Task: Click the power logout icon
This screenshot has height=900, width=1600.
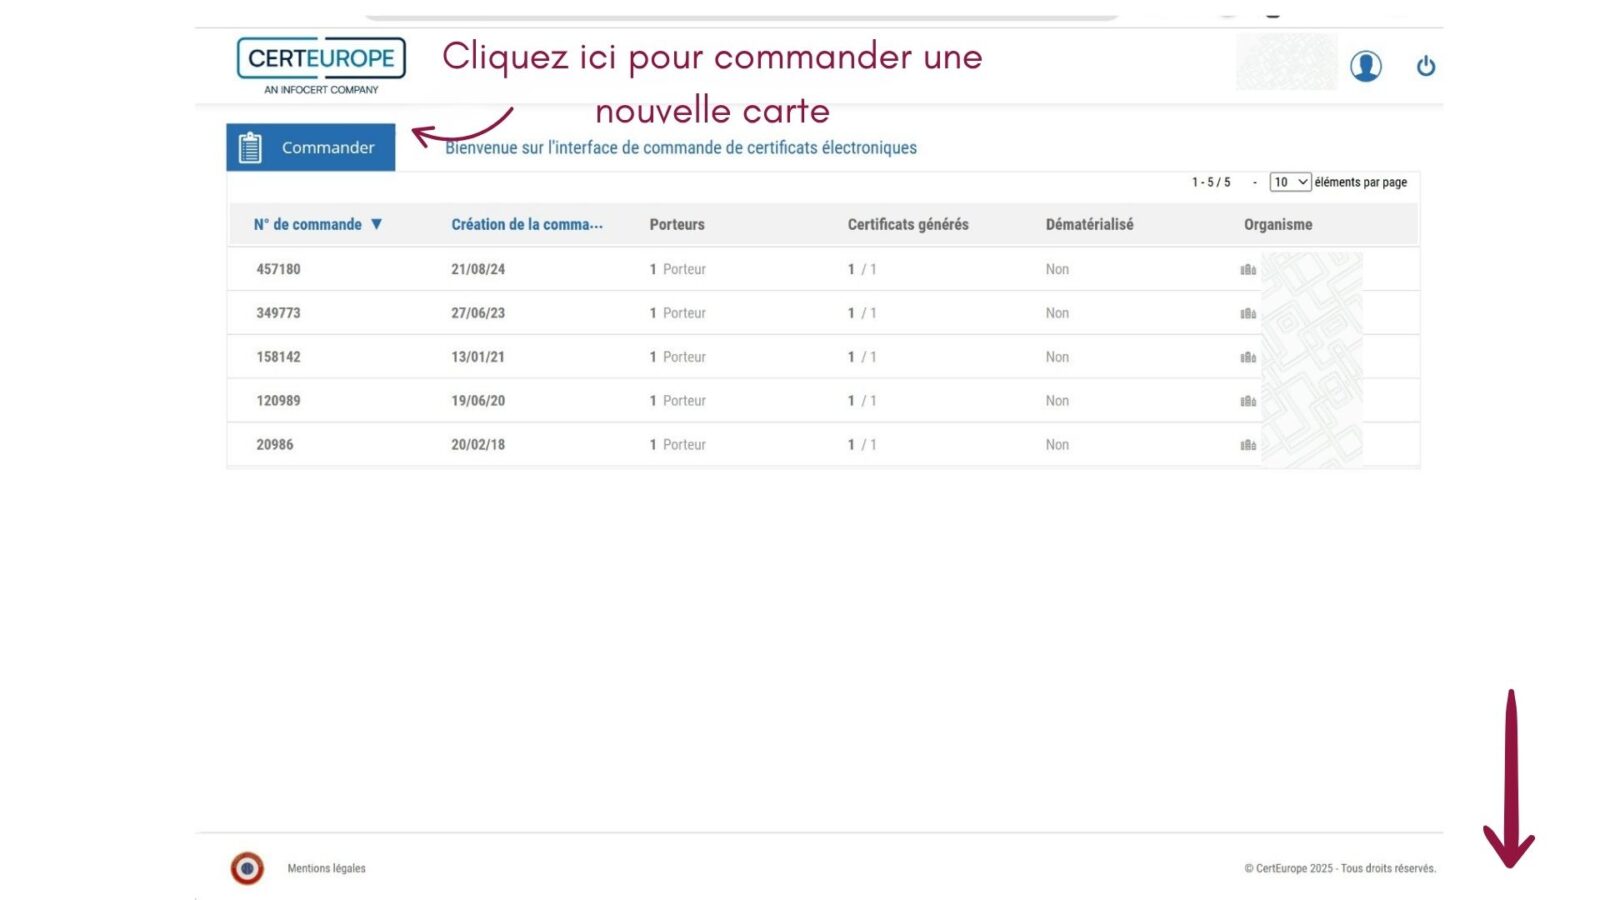Action: 1425,66
